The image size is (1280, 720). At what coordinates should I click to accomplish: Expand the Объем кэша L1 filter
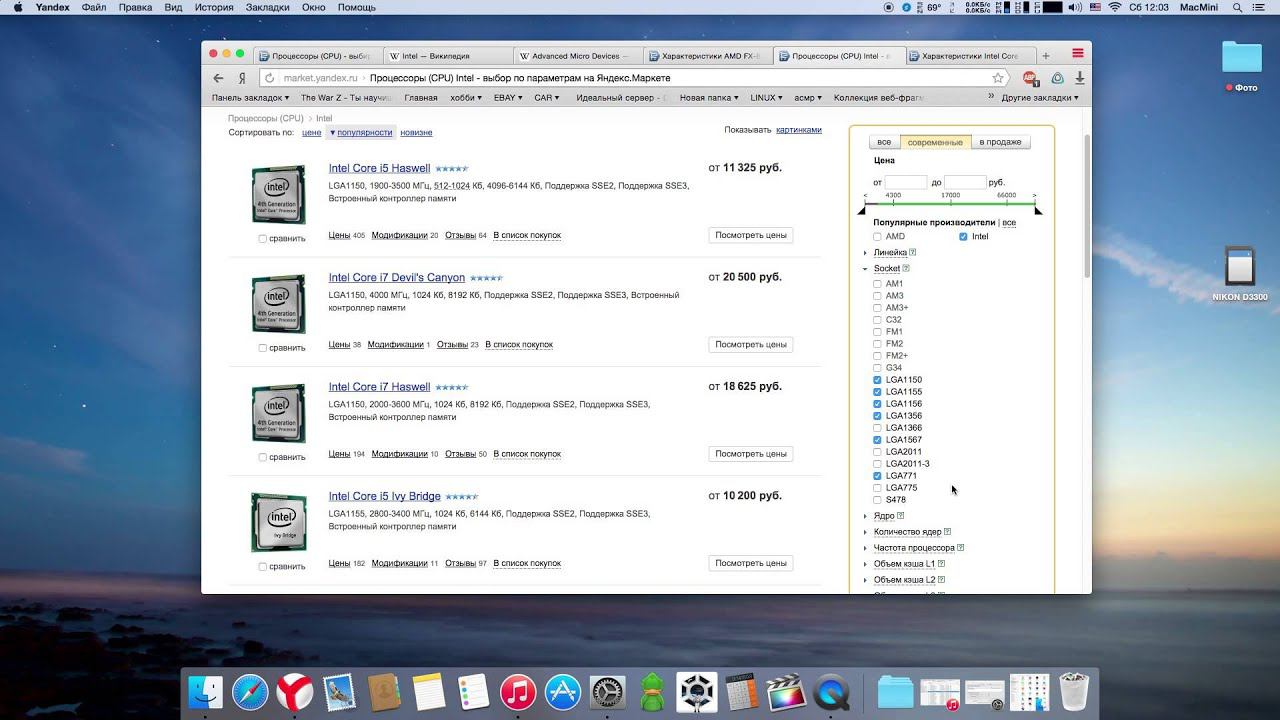pos(904,564)
